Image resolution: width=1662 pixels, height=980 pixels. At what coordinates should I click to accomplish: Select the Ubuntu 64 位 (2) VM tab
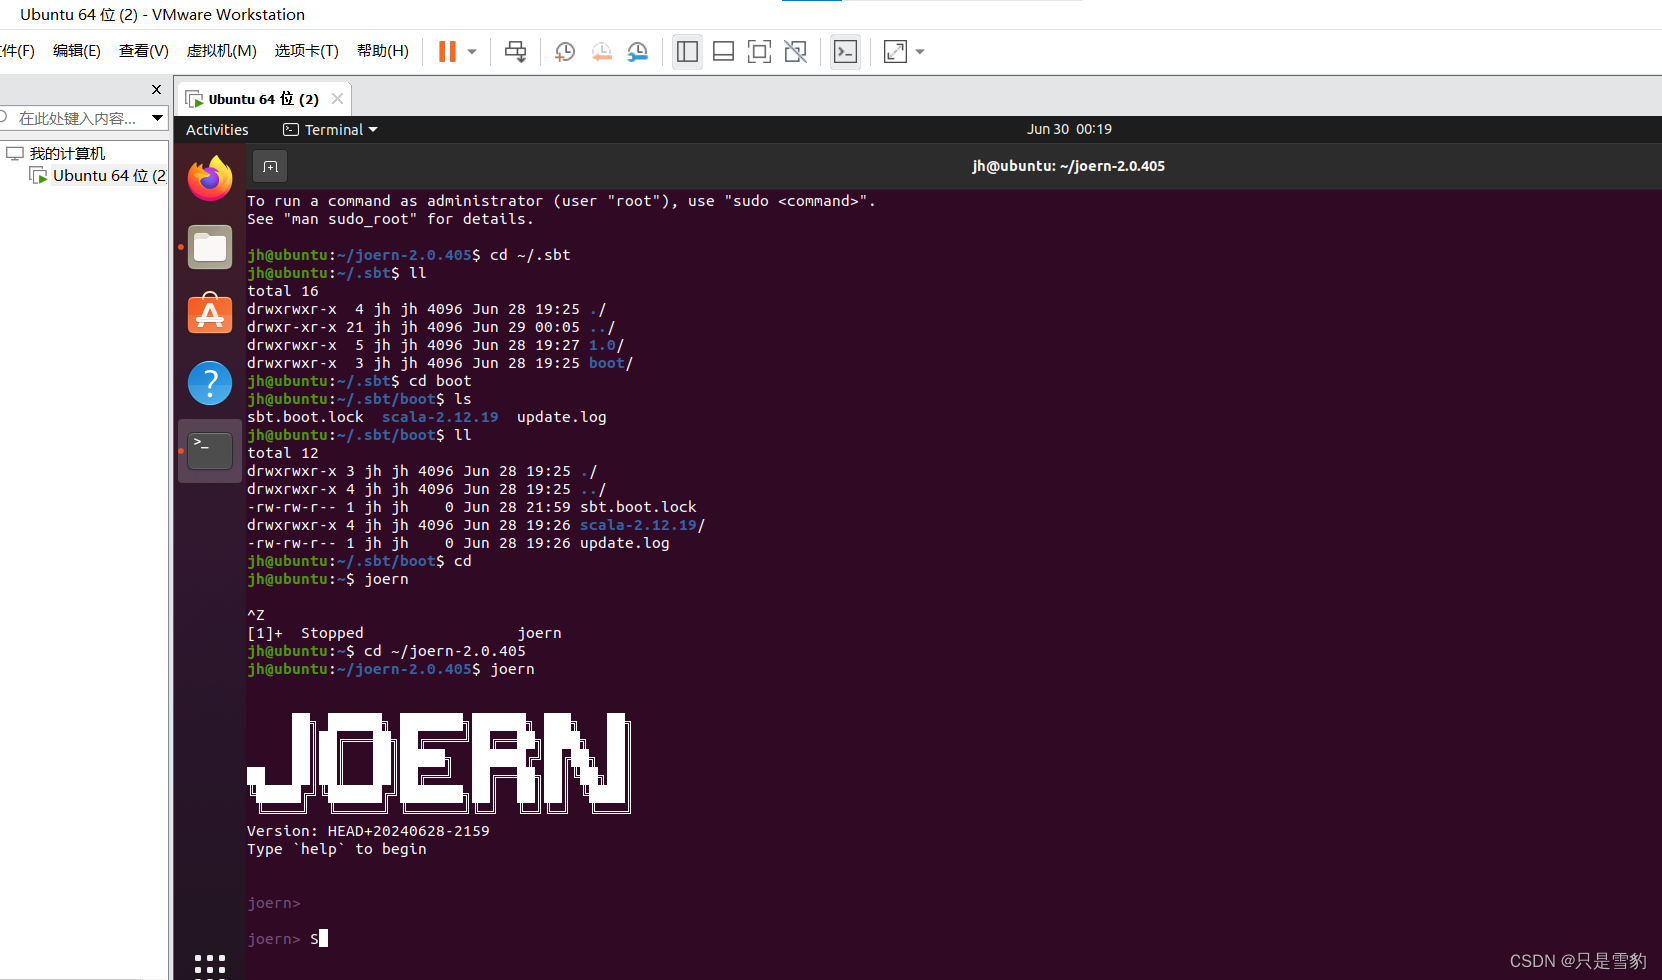263,99
